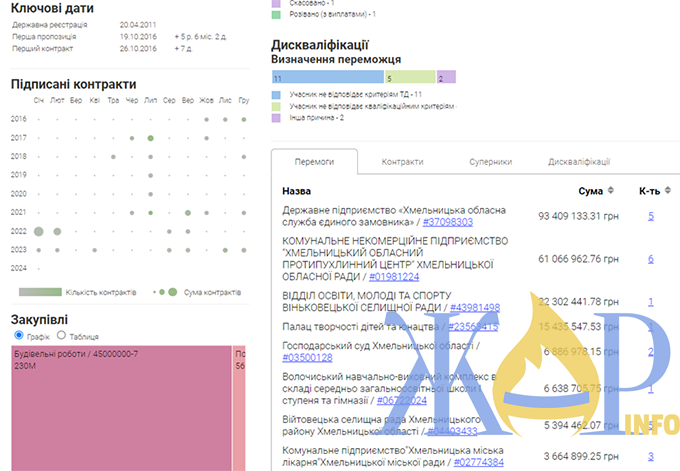Open customer link #02774384

pos(479,462)
